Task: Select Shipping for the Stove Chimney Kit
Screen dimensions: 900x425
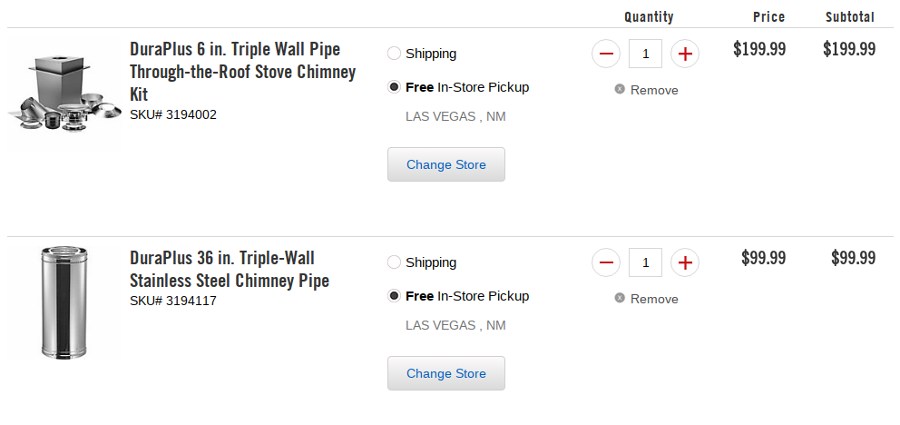Action: [394, 54]
